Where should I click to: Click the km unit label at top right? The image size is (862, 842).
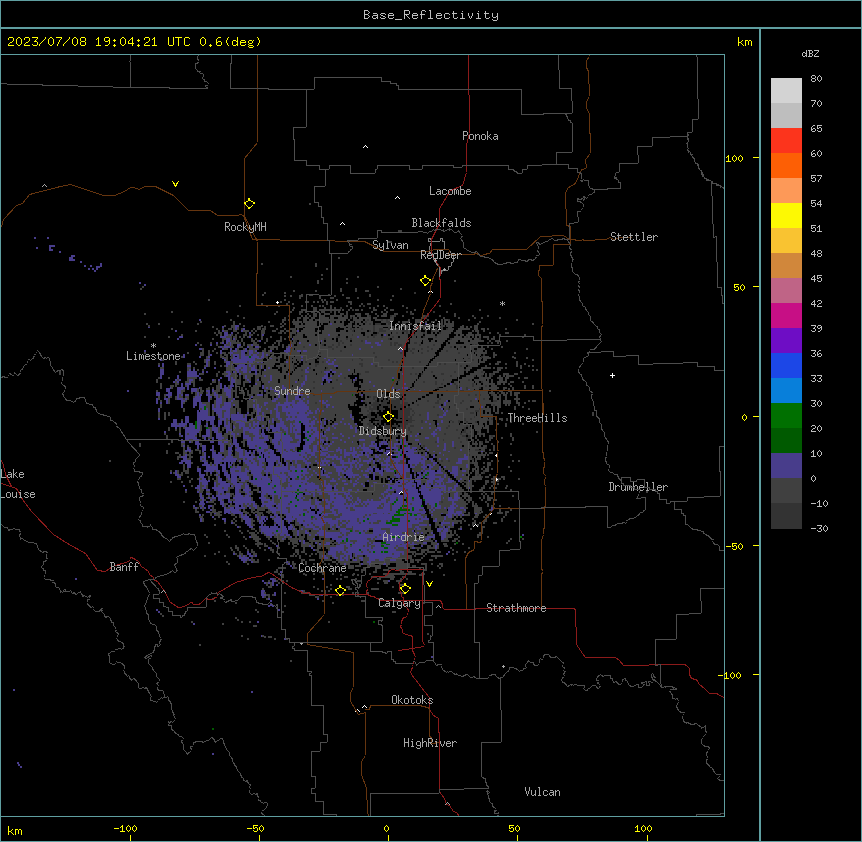(x=744, y=42)
